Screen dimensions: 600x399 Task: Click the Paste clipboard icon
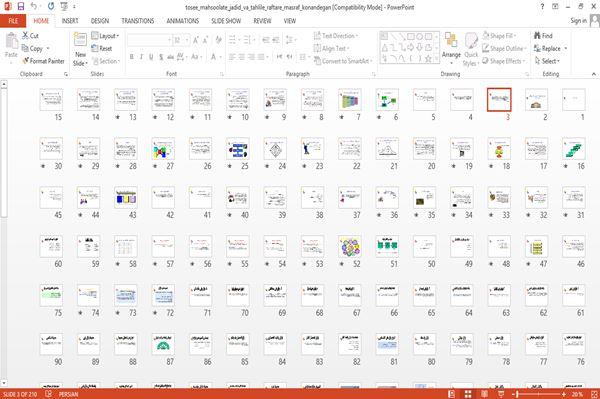click(x=11, y=41)
